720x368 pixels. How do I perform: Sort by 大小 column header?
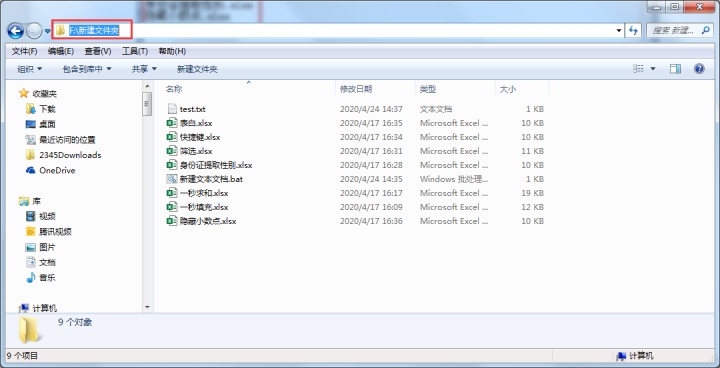point(507,89)
